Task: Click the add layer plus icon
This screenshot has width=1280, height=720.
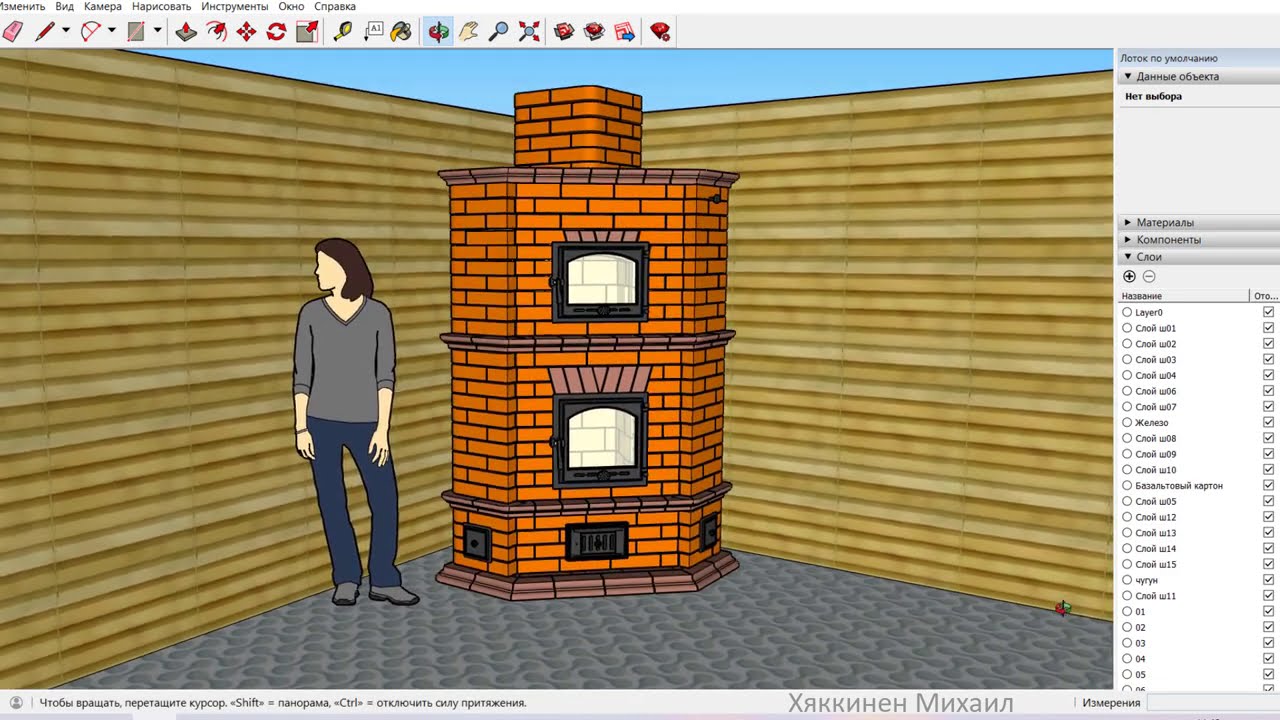Action: (x=1129, y=276)
